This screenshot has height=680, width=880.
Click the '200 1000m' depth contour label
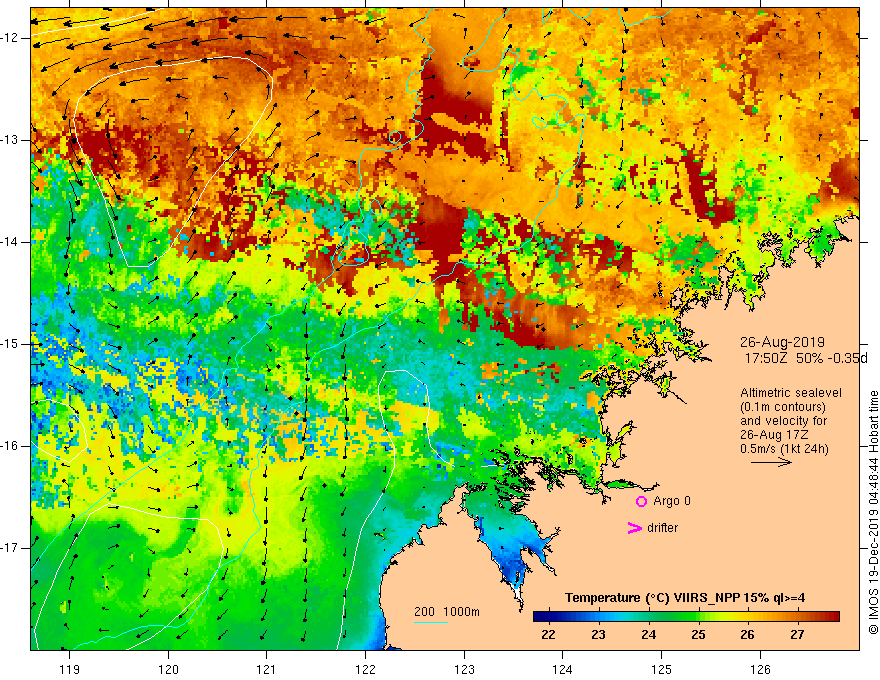(447, 612)
